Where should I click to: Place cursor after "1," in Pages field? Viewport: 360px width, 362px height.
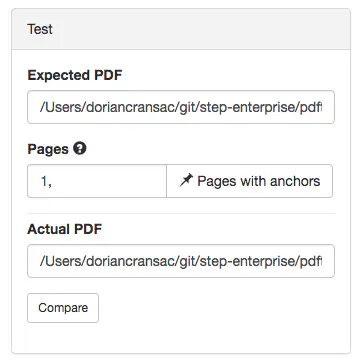pos(53,182)
